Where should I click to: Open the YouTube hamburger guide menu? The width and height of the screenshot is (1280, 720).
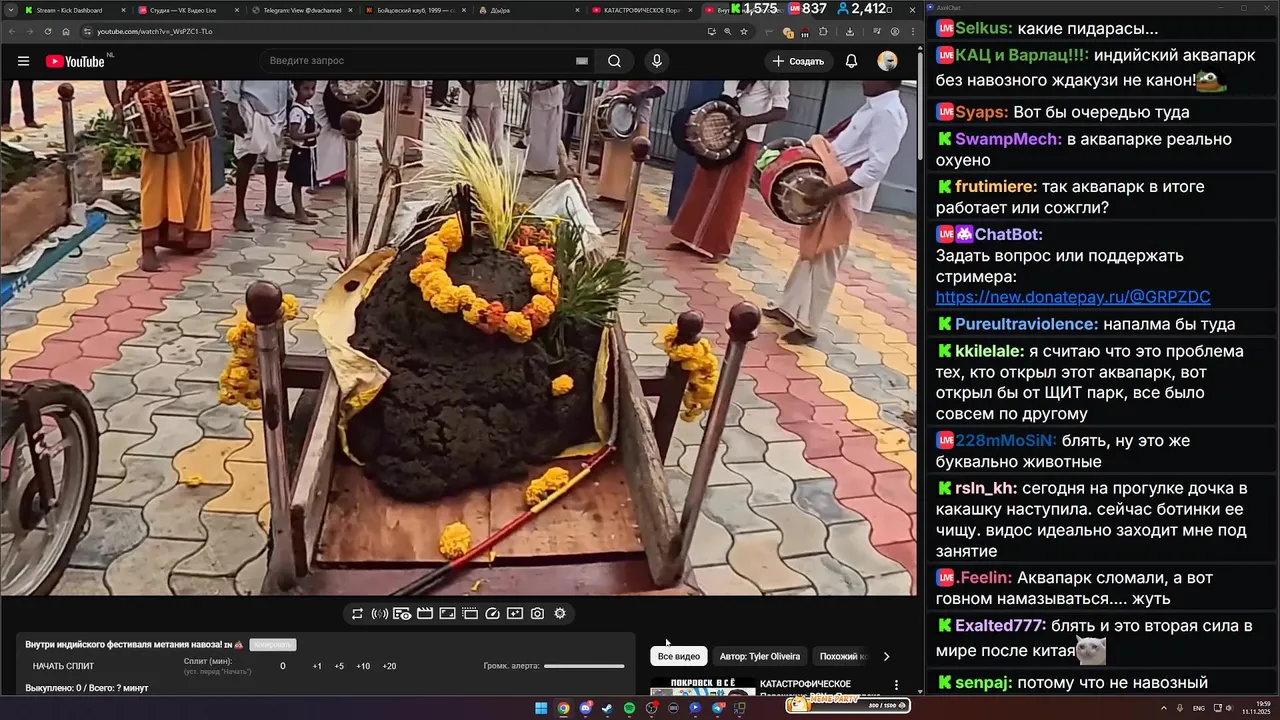coord(23,61)
